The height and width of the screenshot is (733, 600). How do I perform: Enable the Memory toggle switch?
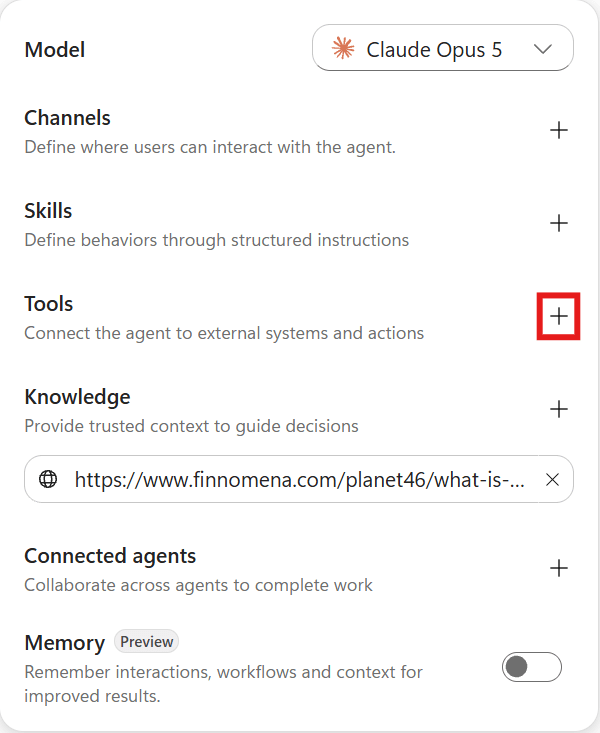pos(532,667)
